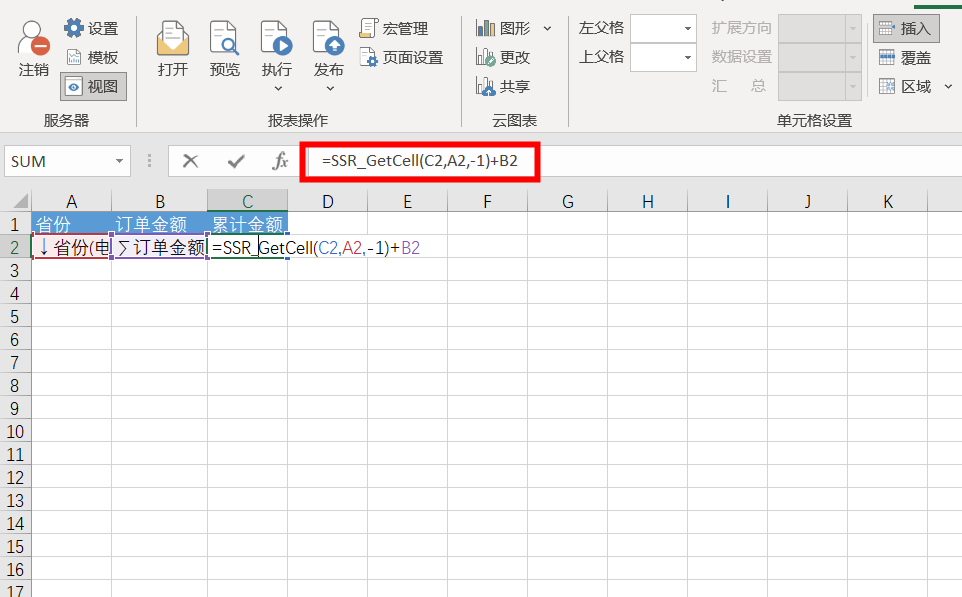962x597 pixels.
Task: Select column D header
Action: (x=328, y=201)
